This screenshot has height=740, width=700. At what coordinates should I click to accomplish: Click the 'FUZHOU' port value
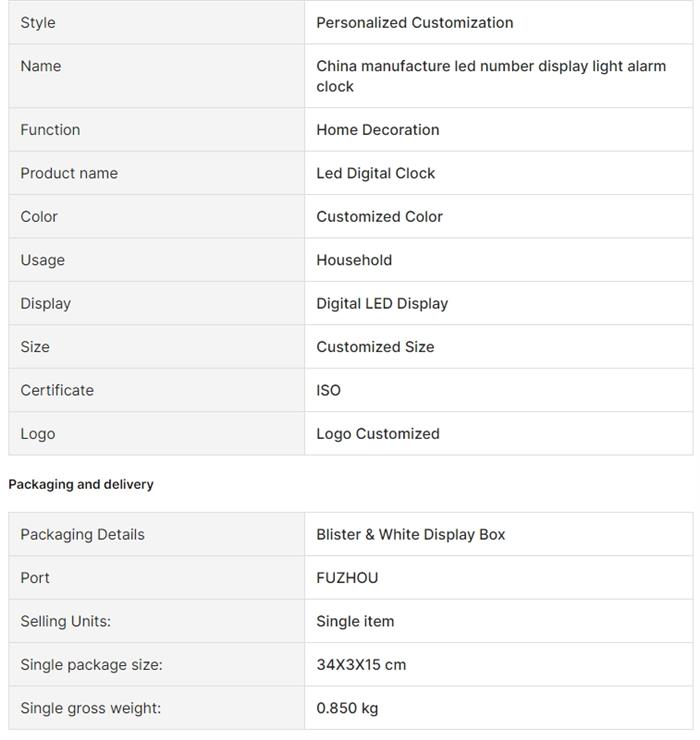click(347, 578)
